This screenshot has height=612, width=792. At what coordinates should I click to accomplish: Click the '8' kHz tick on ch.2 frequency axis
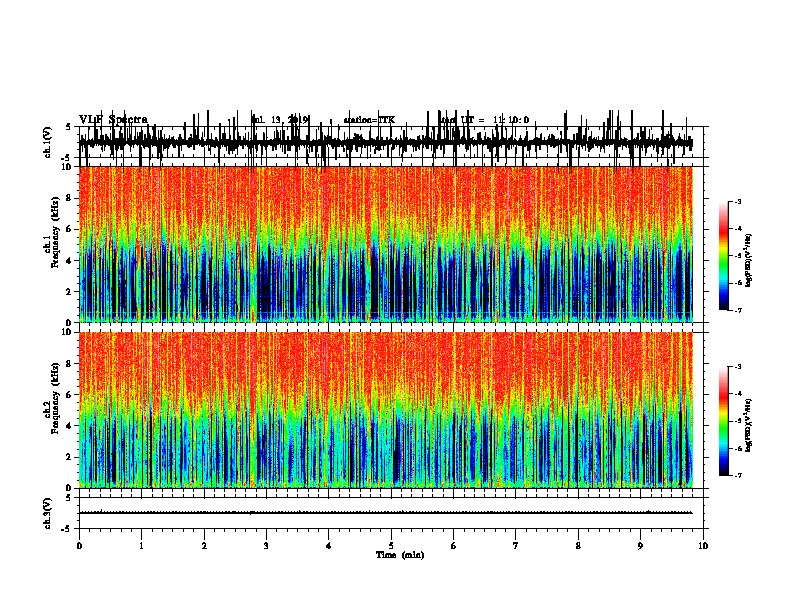pos(70,364)
